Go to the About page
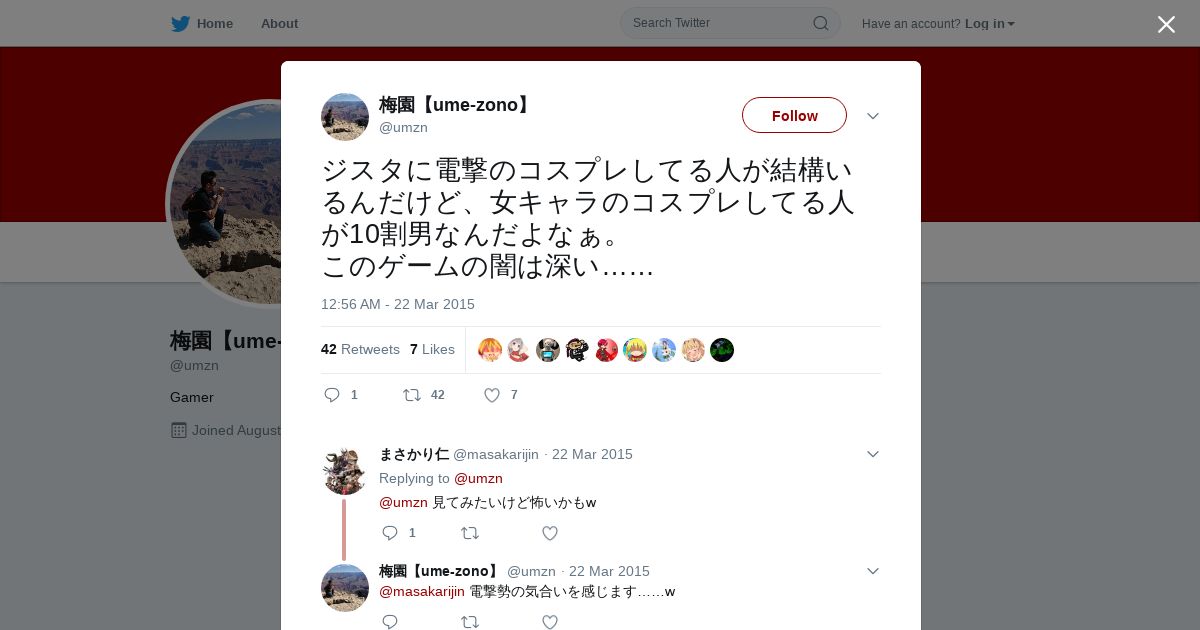 coord(279,23)
